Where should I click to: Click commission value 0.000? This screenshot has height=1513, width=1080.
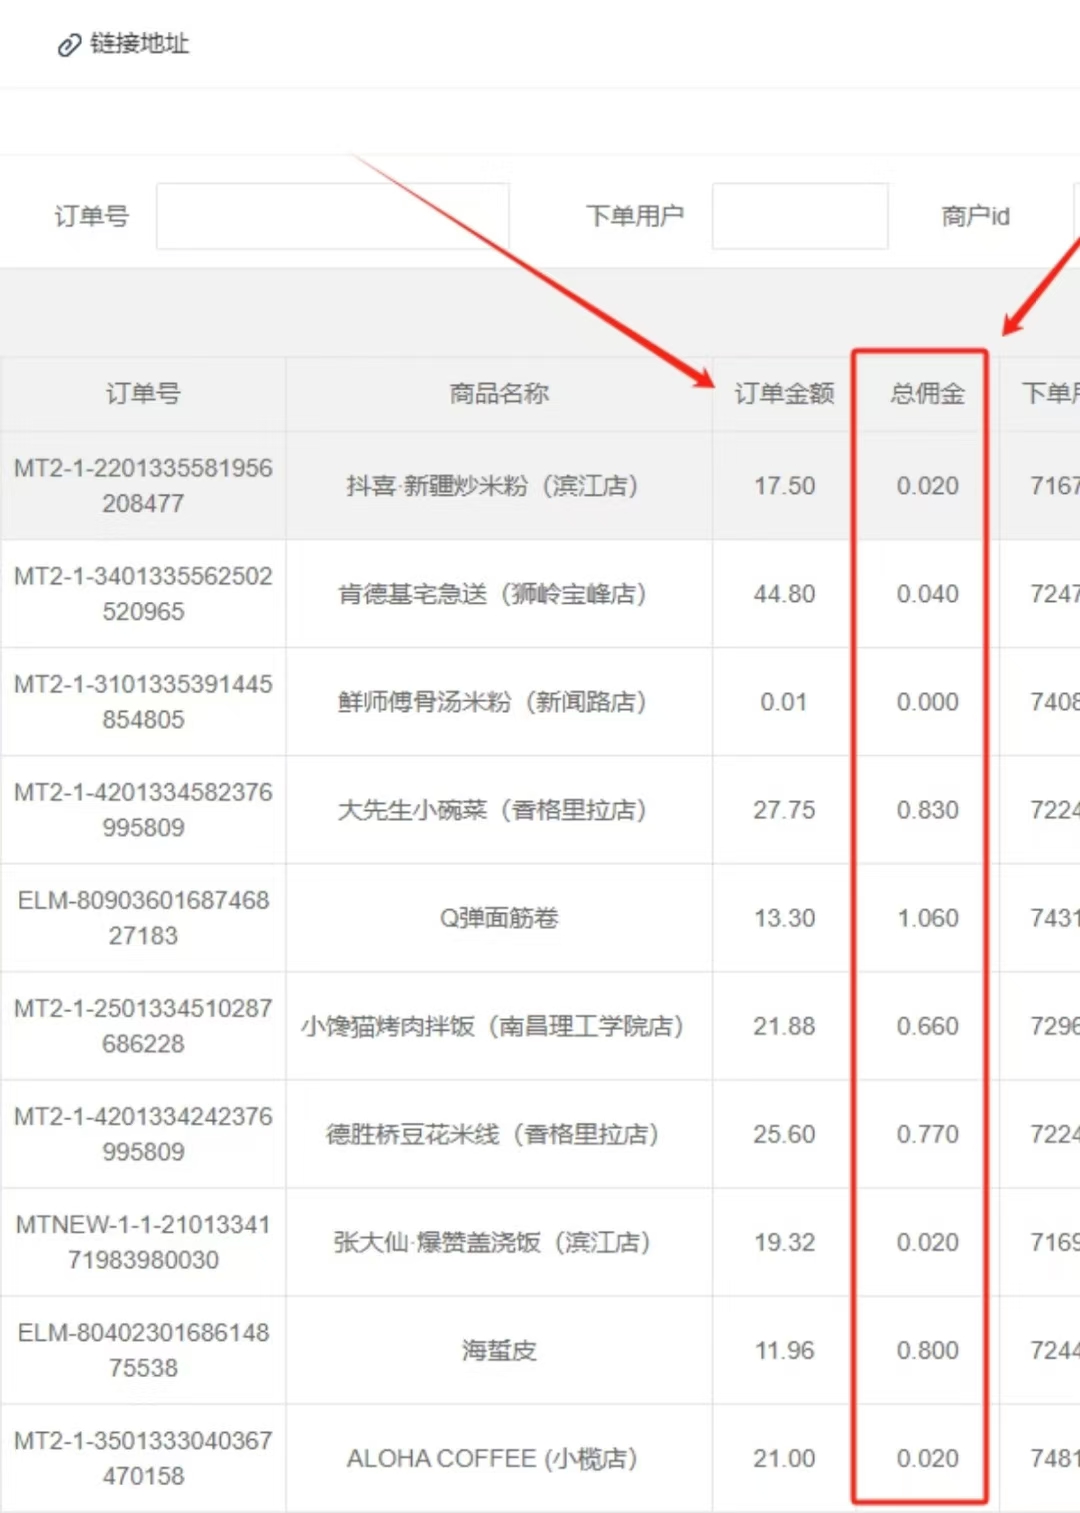[927, 702]
